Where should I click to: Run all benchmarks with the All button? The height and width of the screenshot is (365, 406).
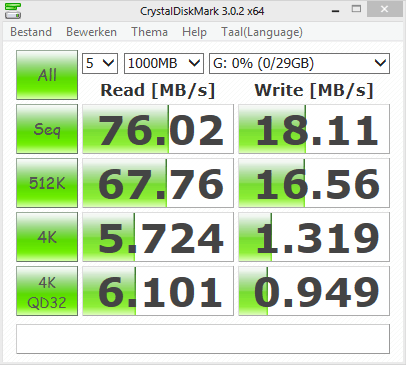[47, 75]
